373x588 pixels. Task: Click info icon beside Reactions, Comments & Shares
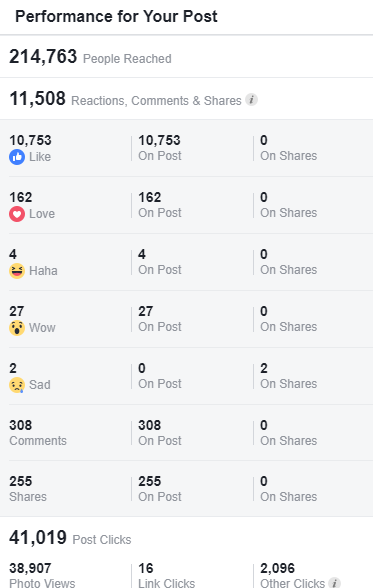[x=252, y=100]
